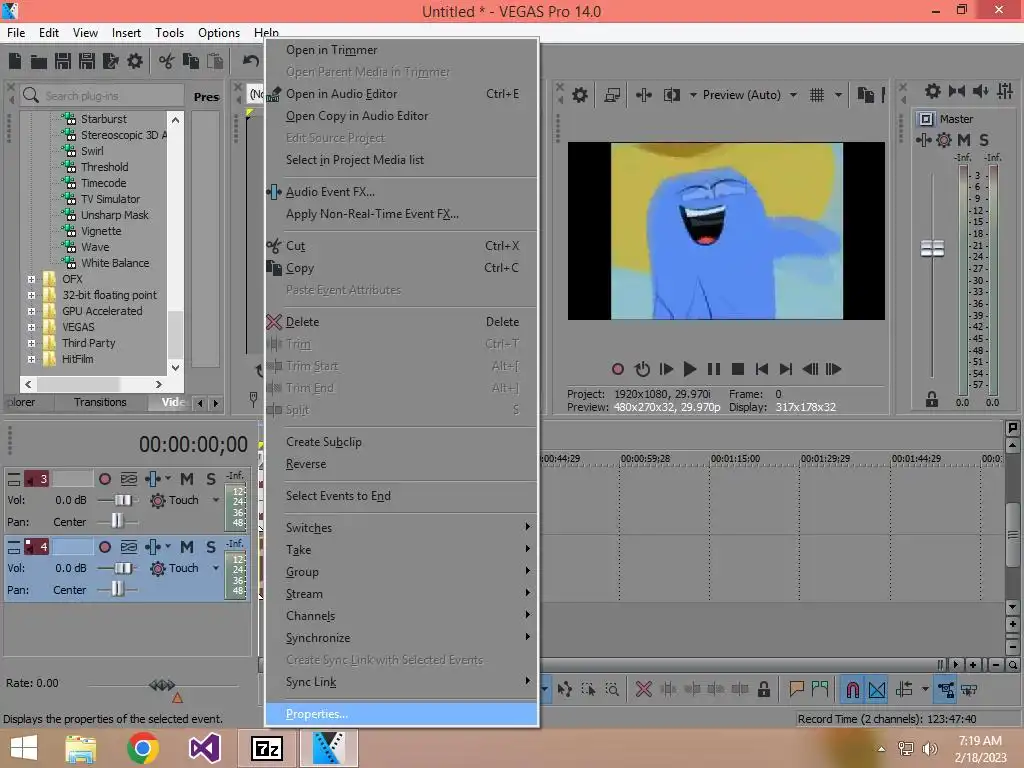Click the Save disk toolbar icon

pyautogui.click(x=63, y=61)
